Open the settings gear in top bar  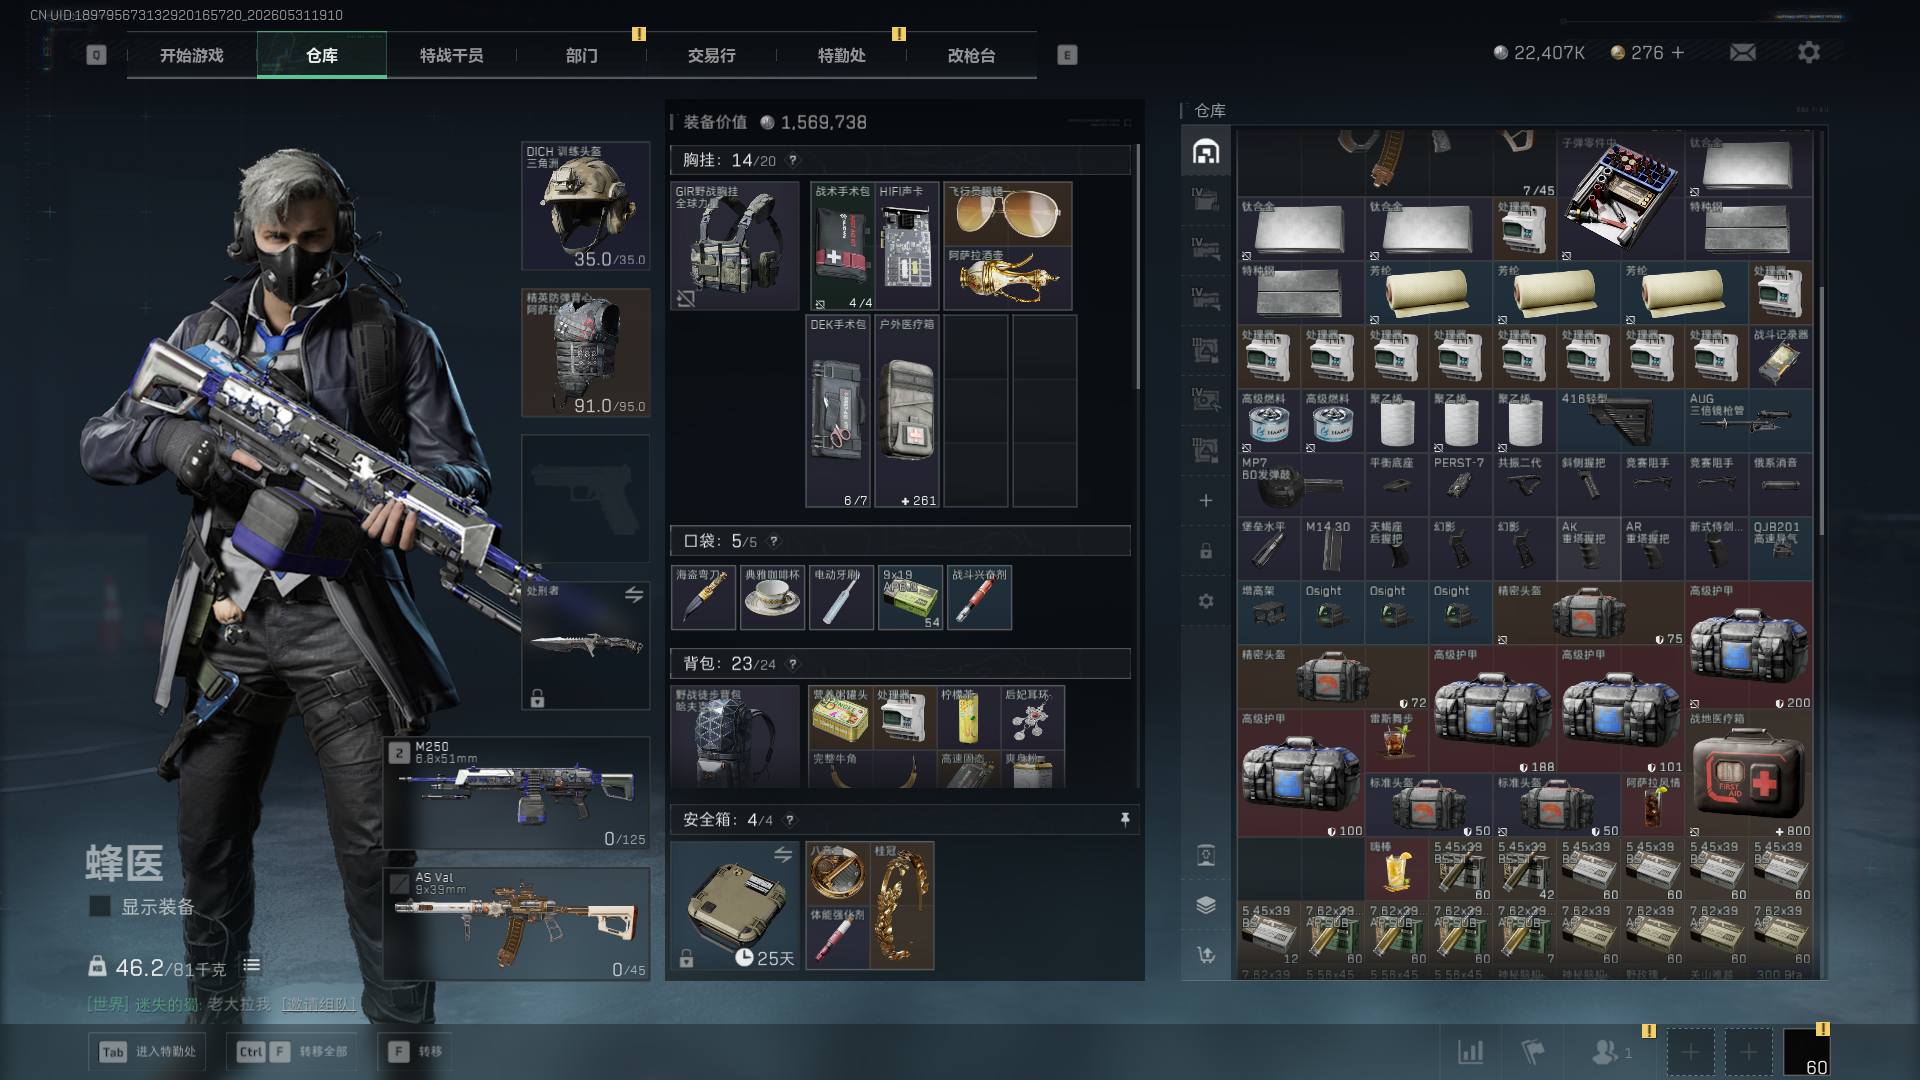pos(1809,52)
